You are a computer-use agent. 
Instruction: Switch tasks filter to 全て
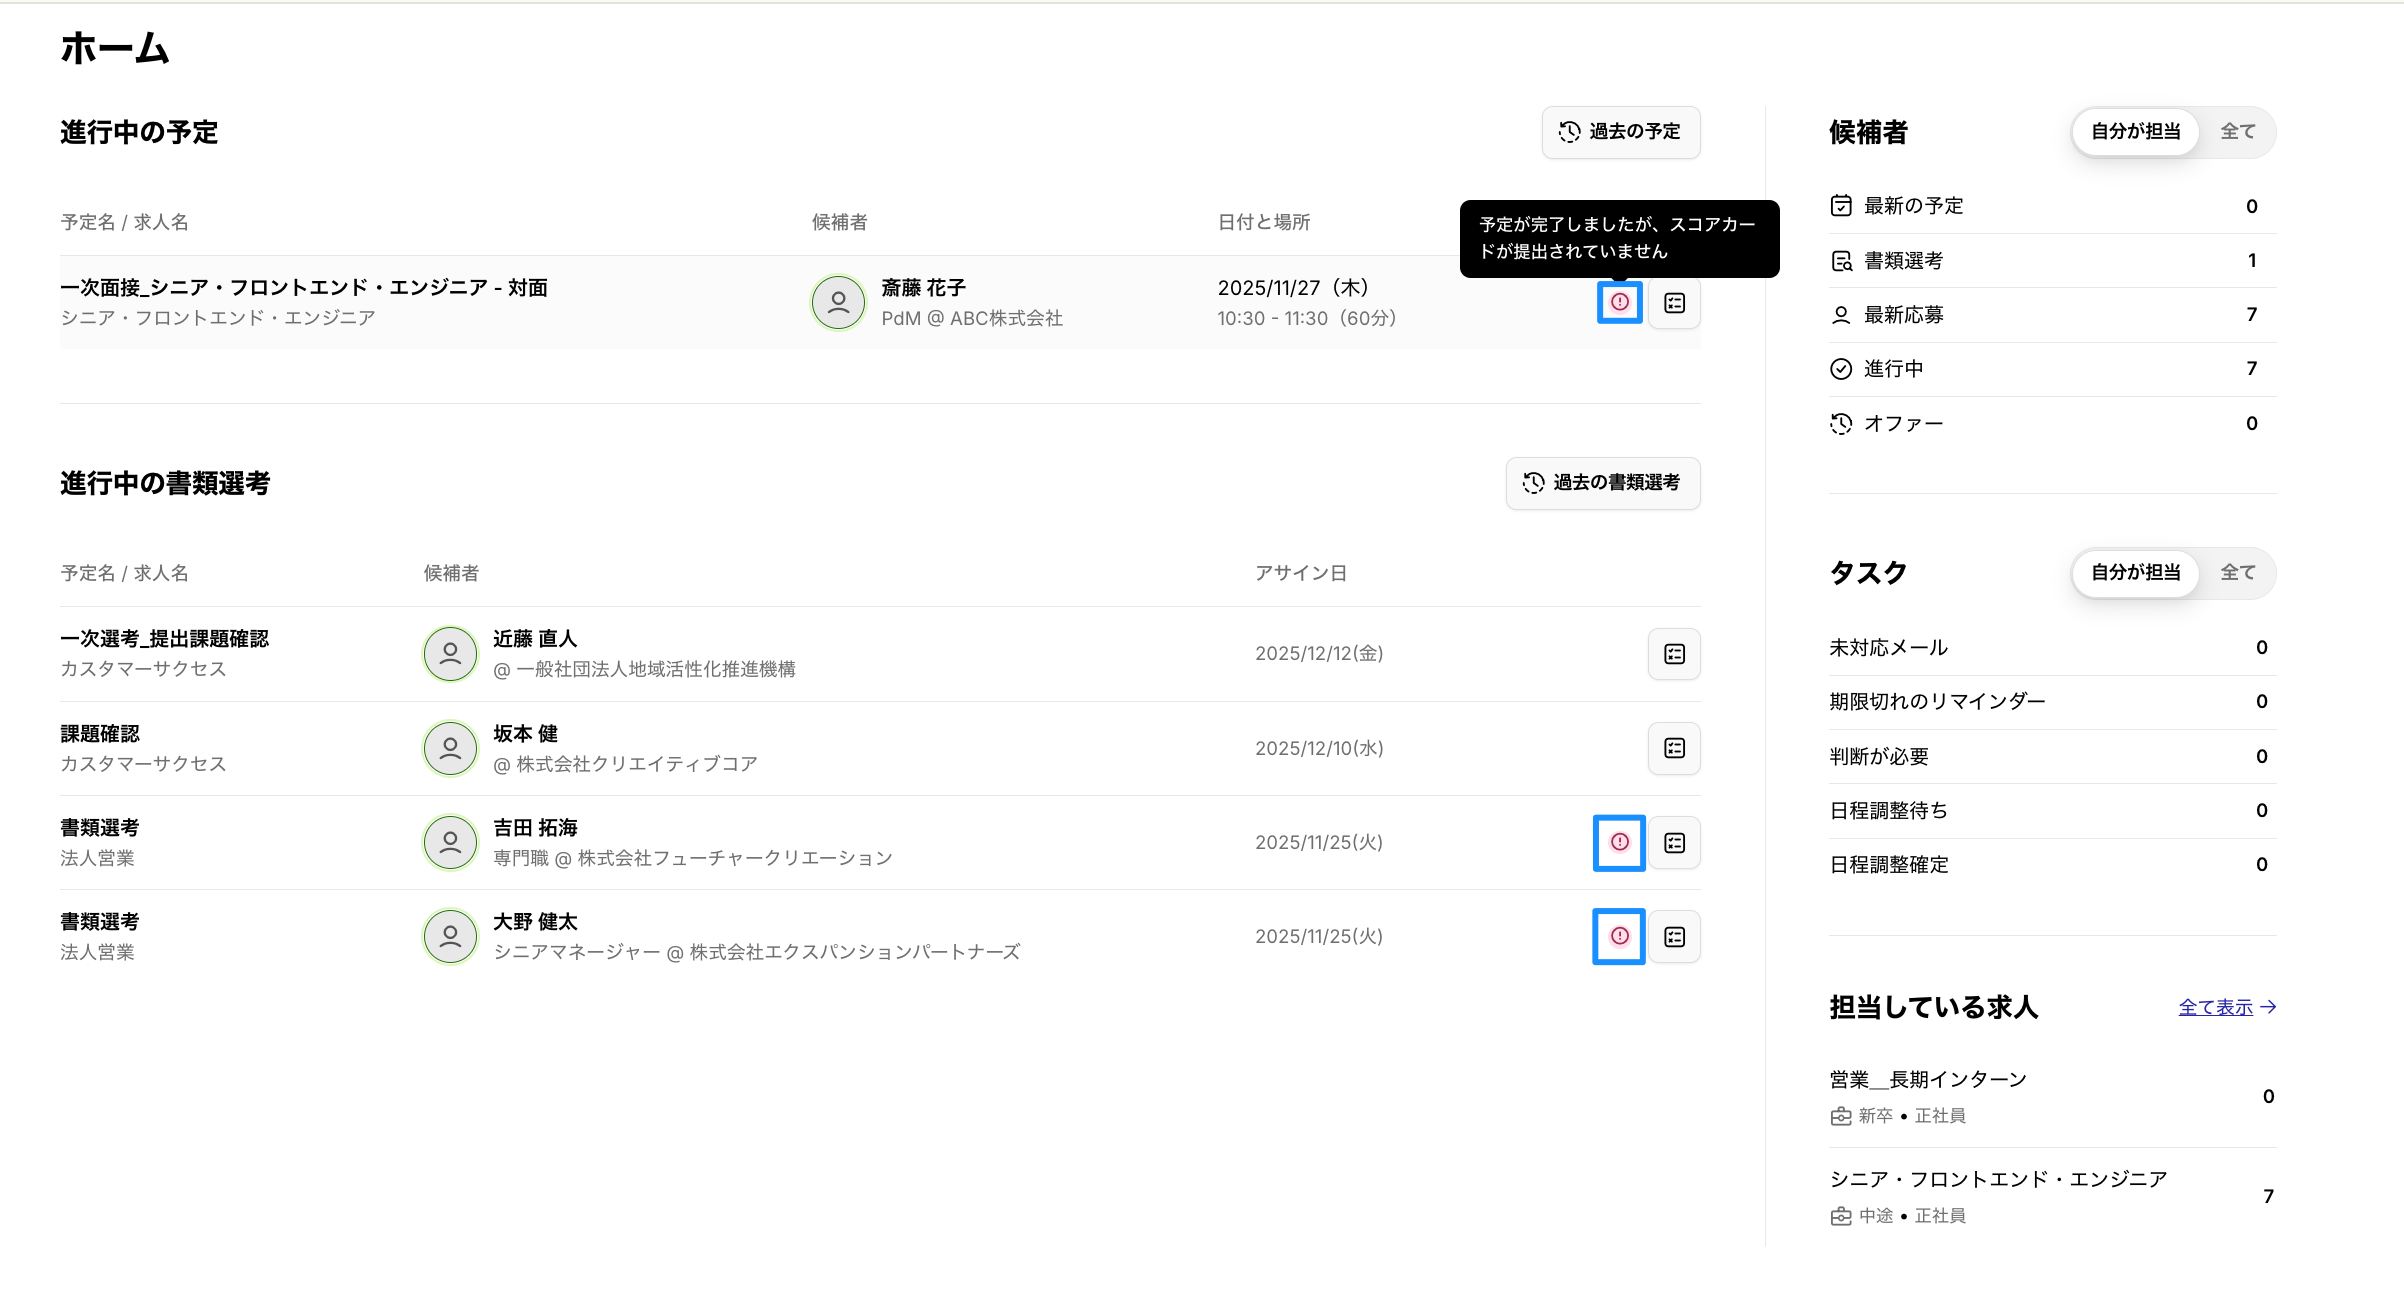[2237, 573]
